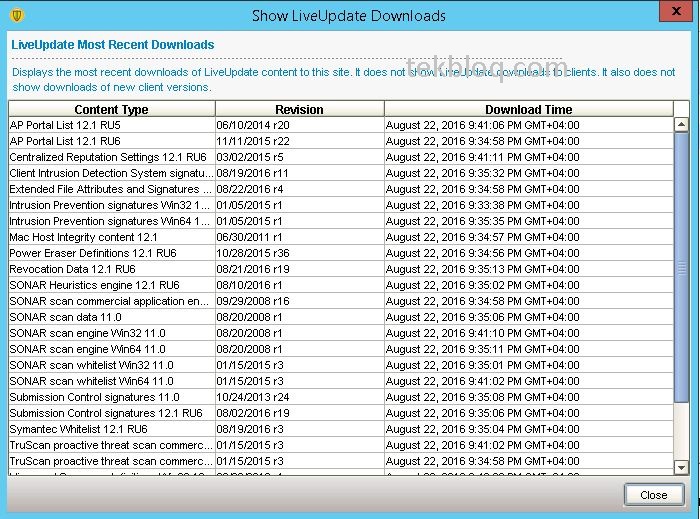The image size is (700, 519).
Task: Select Intrusion Prevention signatures Win32 row
Action: coord(341,205)
